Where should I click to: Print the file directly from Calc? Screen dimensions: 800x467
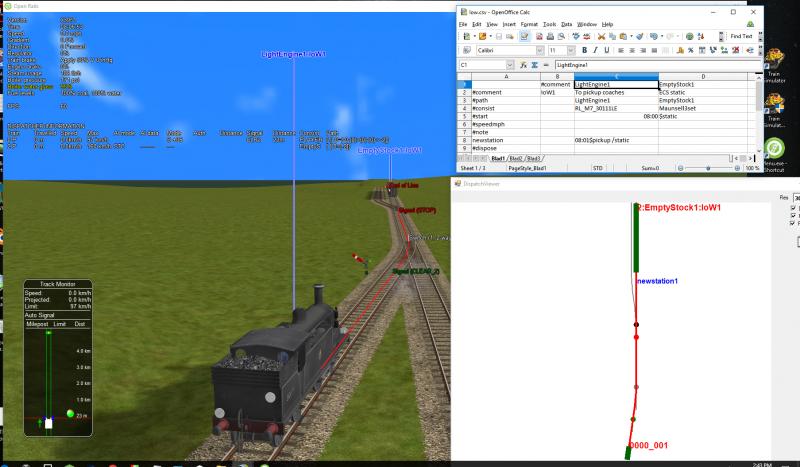[x=550, y=36]
